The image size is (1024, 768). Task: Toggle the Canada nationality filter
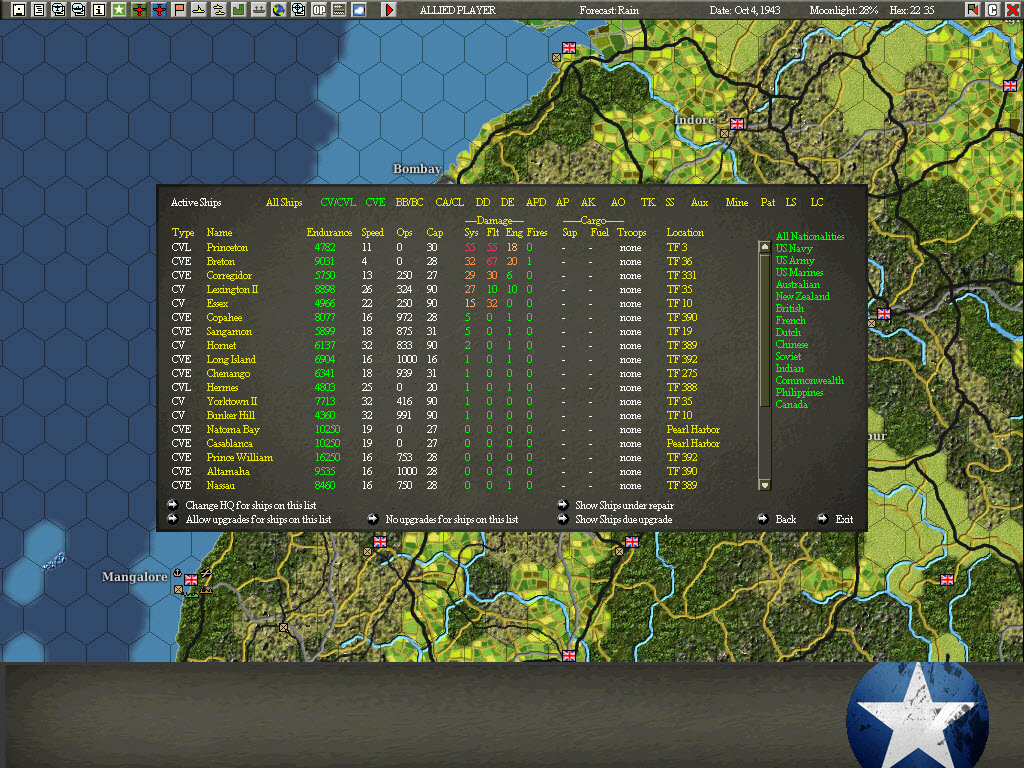pos(792,405)
